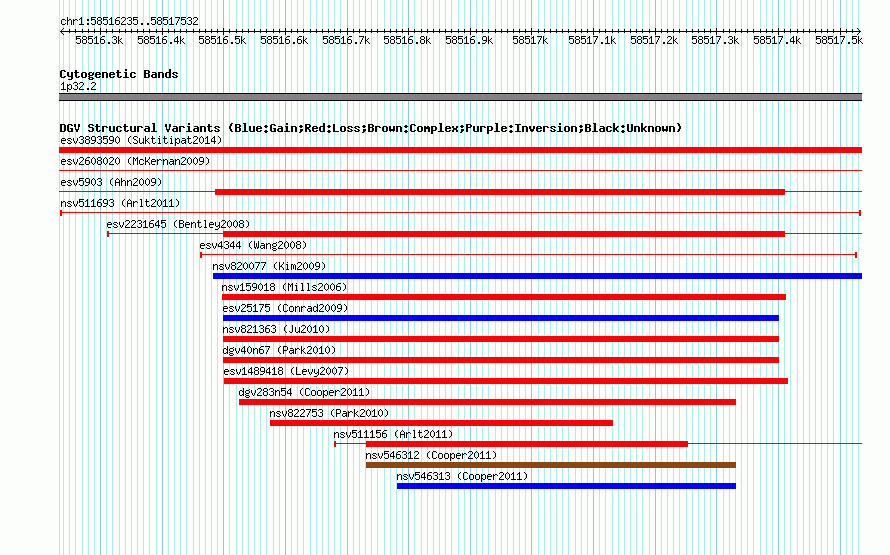Select the dgv40n67 red loss bar
The height and width of the screenshot is (555, 890).
point(501,360)
